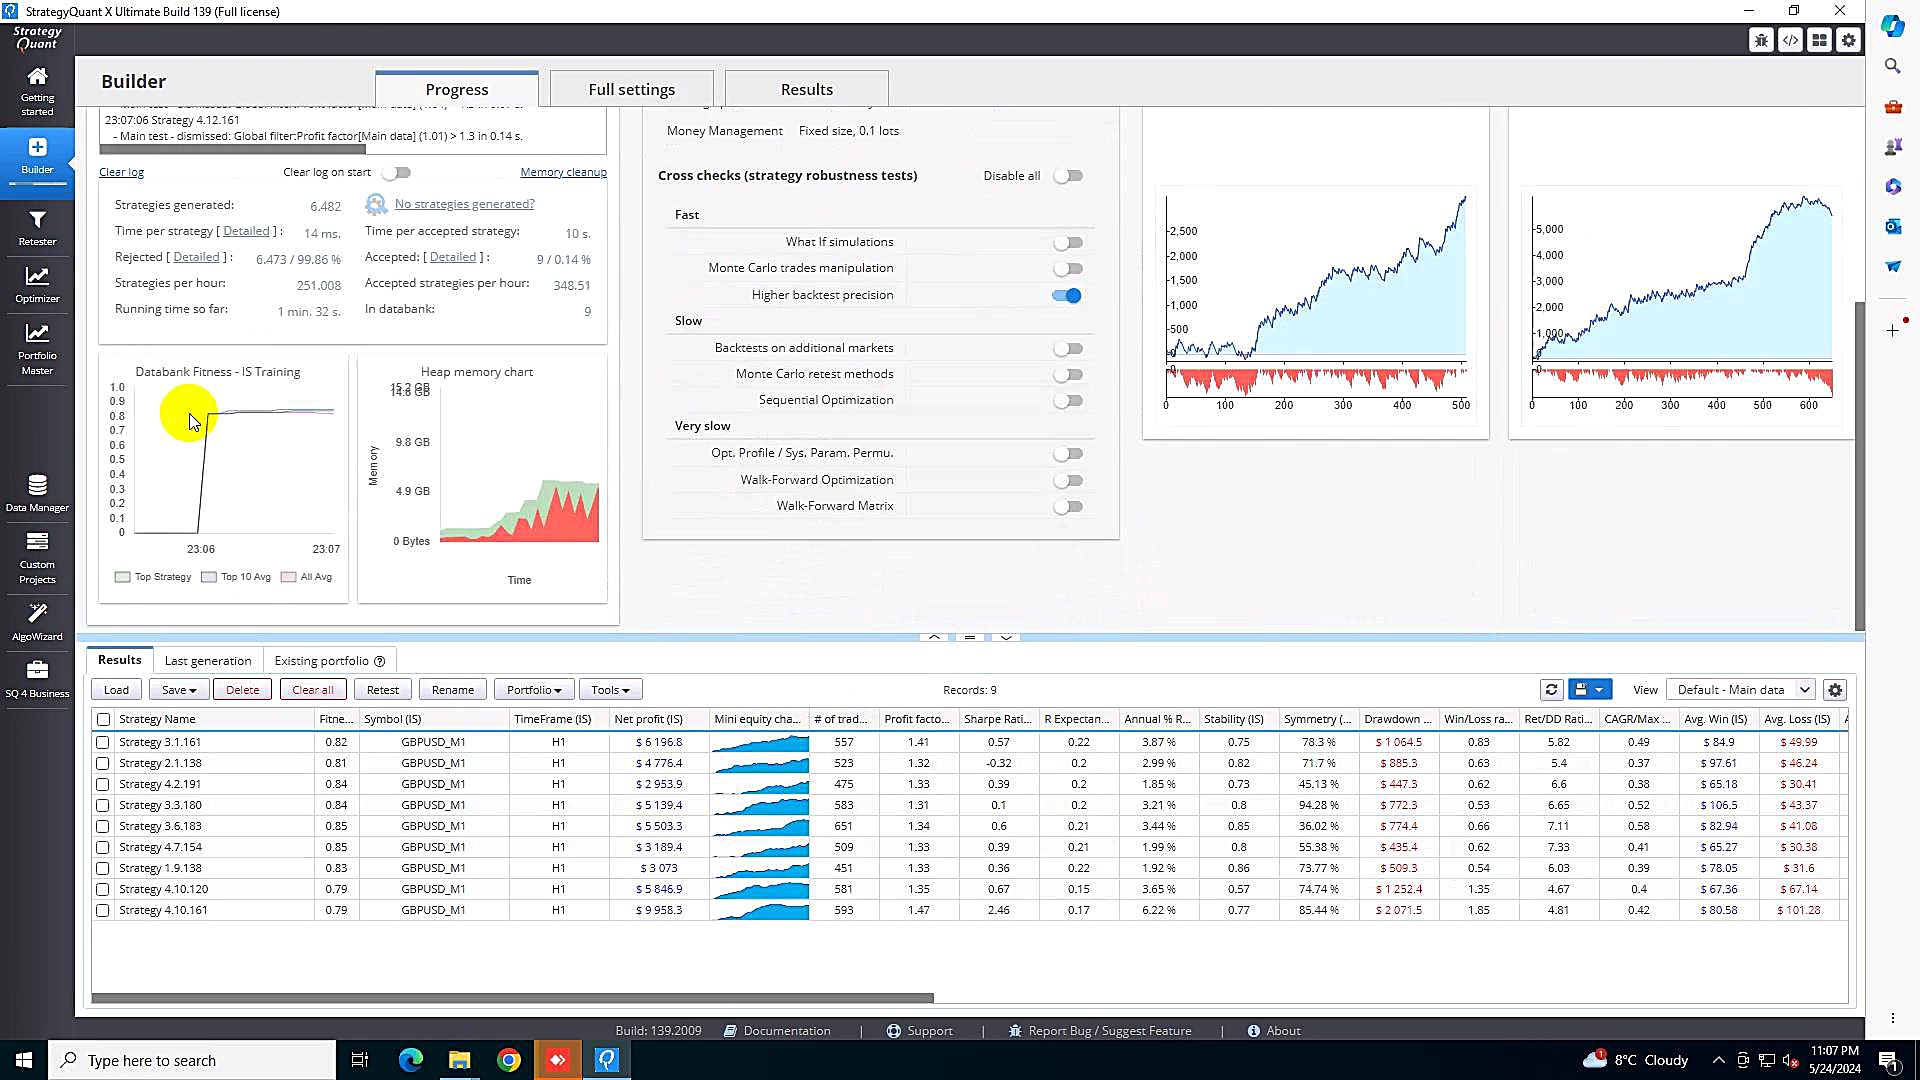Open the code editor icon in top toolbar
The width and height of the screenshot is (1920, 1080).
(1790, 40)
